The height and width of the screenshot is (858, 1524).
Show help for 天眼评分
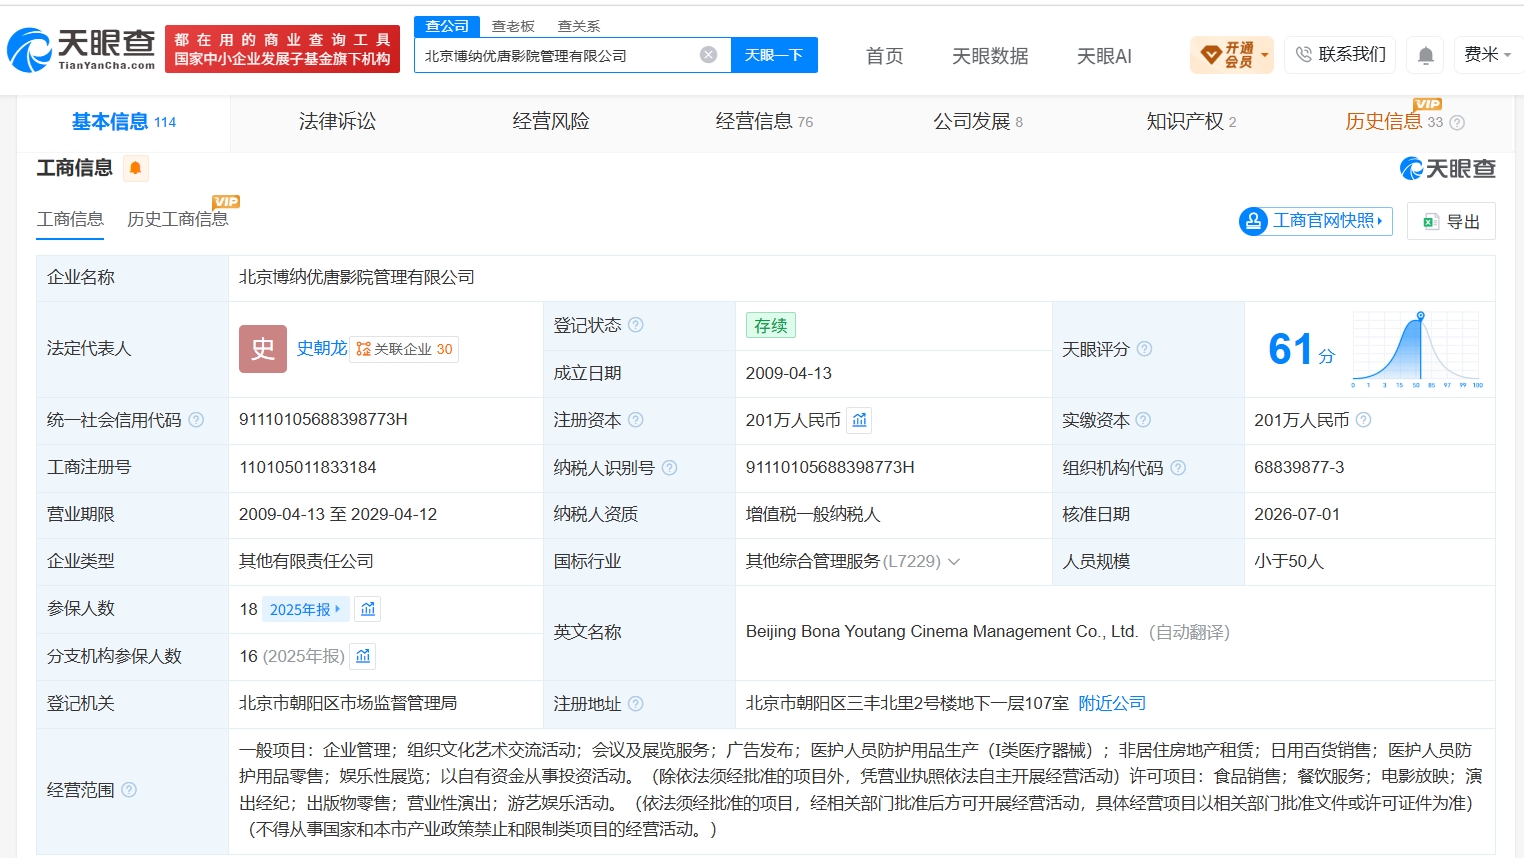click(x=1144, y=349)
